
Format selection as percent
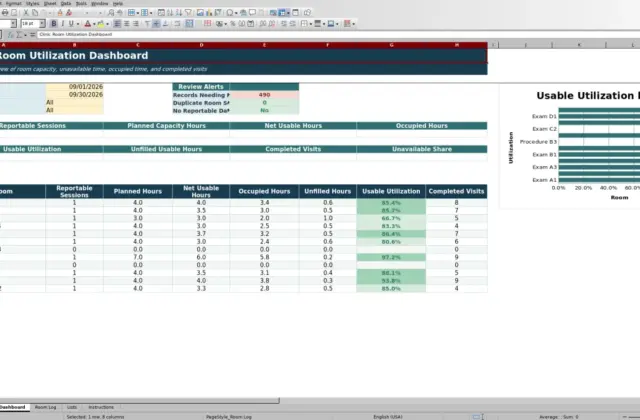(x=233, y=24)
